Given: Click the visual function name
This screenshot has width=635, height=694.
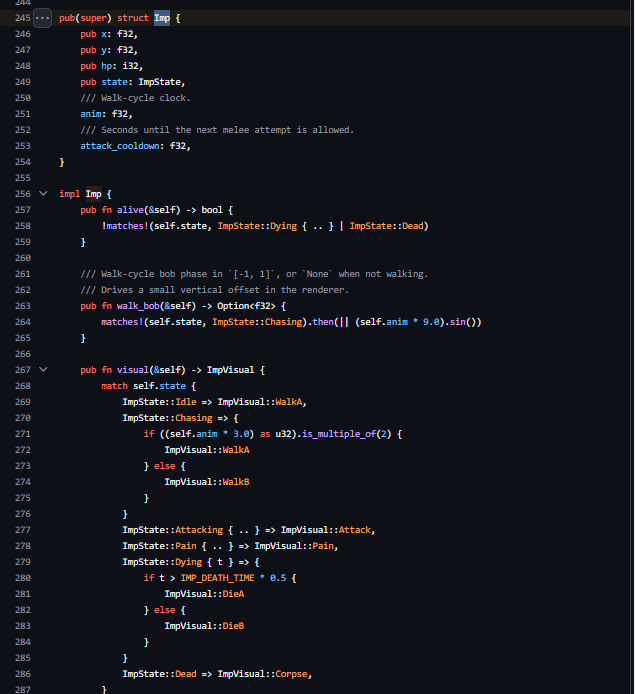Looking at the screenshot, I should (133, 370).
